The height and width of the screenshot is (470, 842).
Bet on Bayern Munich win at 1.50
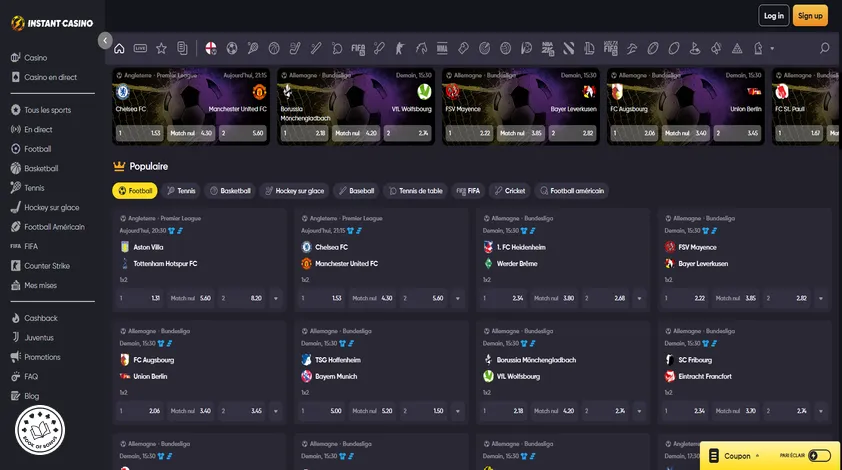point(424,411)
